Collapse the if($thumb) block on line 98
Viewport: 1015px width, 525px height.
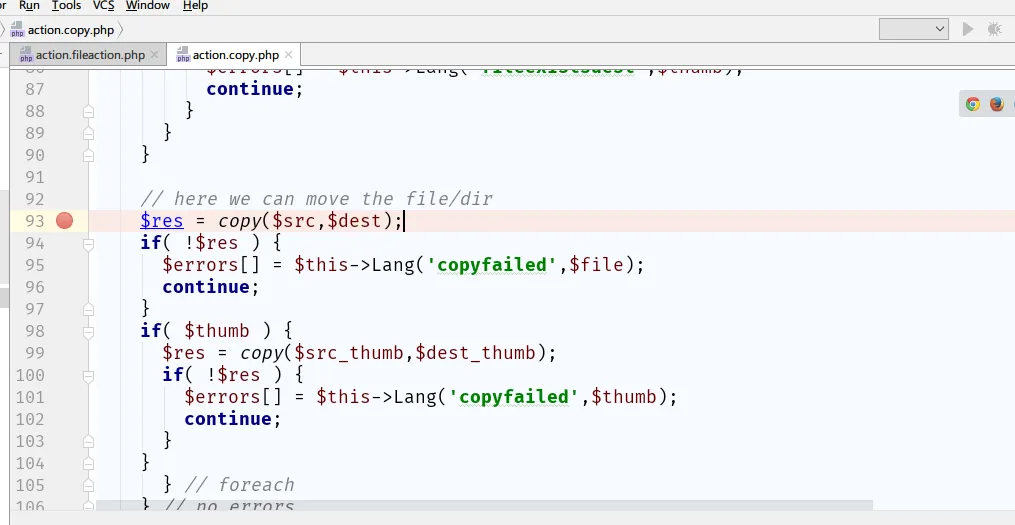[88, 331]
